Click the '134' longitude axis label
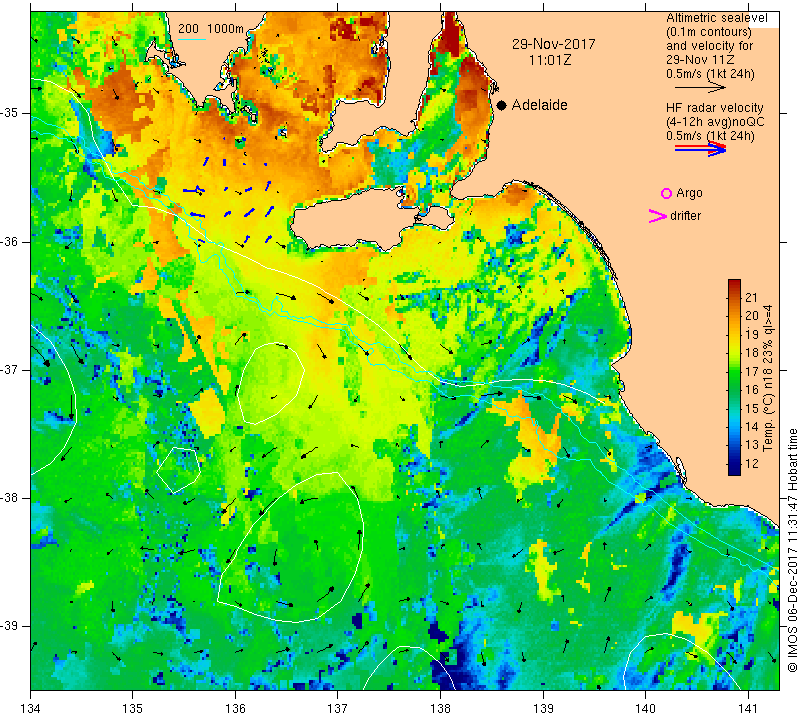 [x=31, y=708]
